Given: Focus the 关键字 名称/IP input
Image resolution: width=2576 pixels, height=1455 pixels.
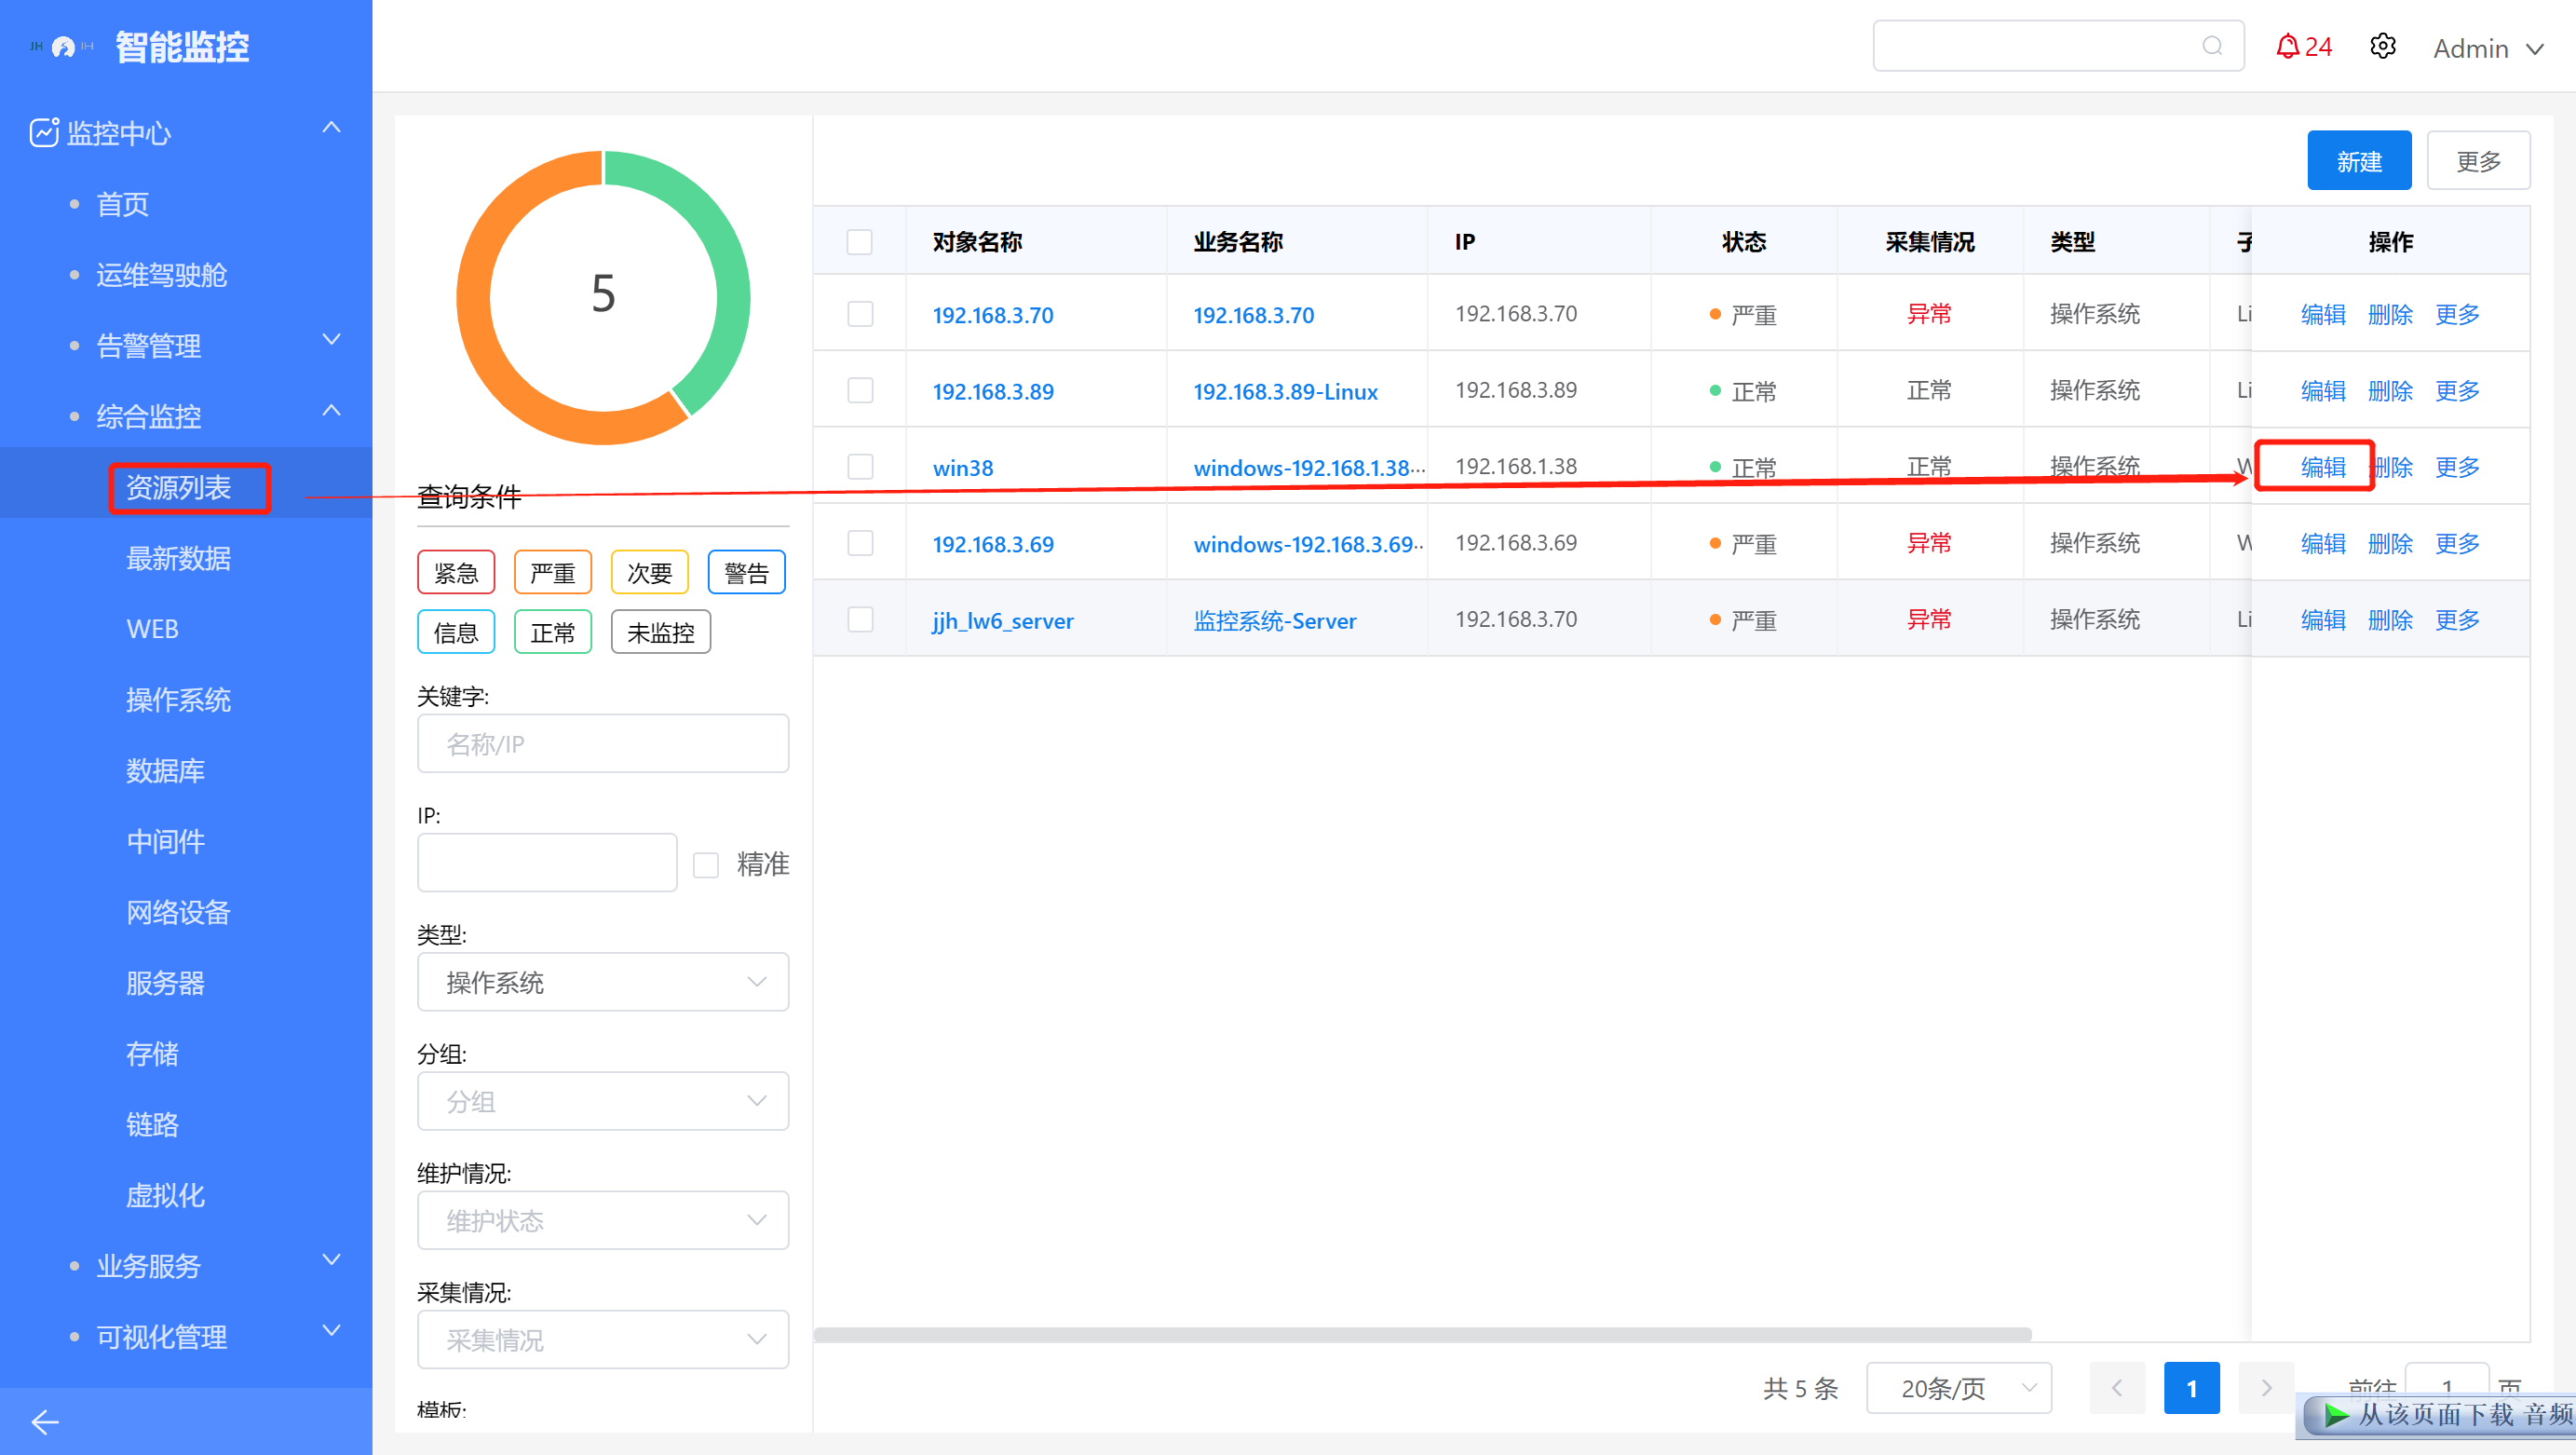Looking at the screenshot, I should 603,743.
